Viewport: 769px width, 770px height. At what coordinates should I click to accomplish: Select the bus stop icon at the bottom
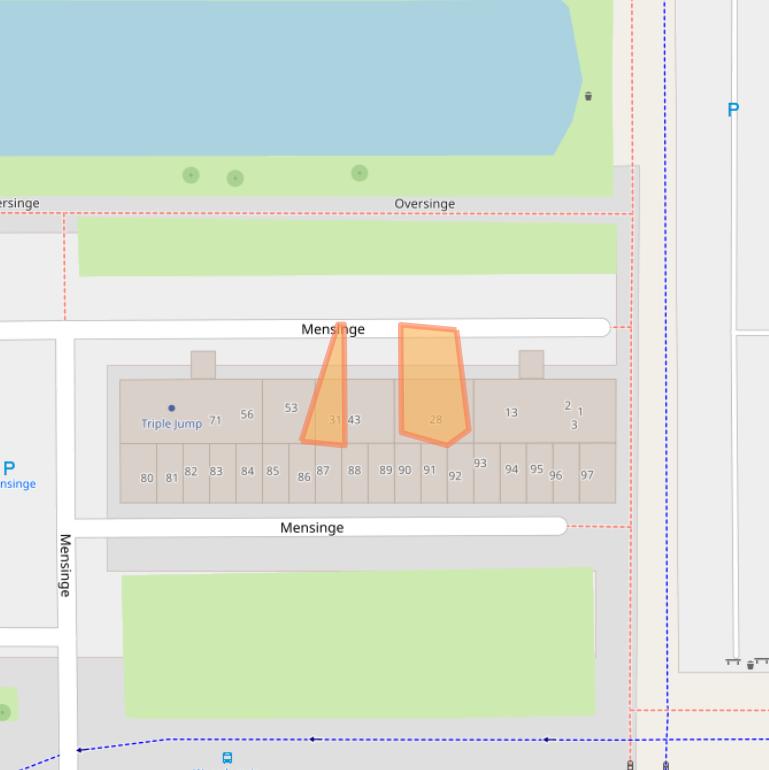pos(227,758)
